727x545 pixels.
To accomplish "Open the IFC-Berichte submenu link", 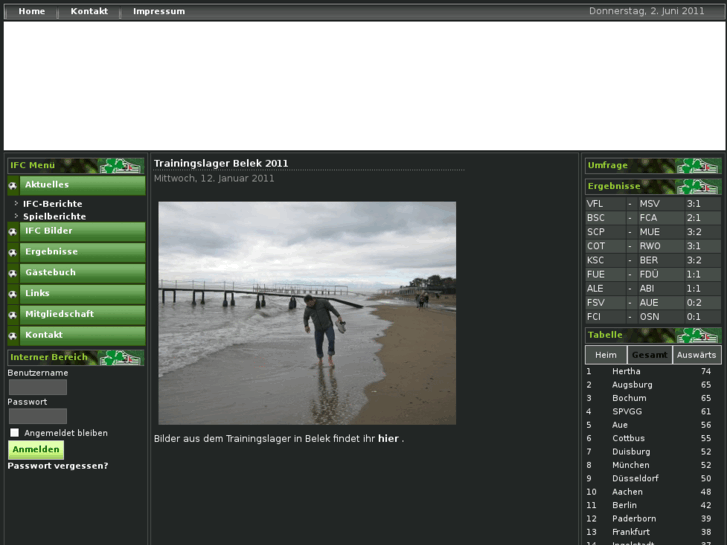I will [53, 204].
